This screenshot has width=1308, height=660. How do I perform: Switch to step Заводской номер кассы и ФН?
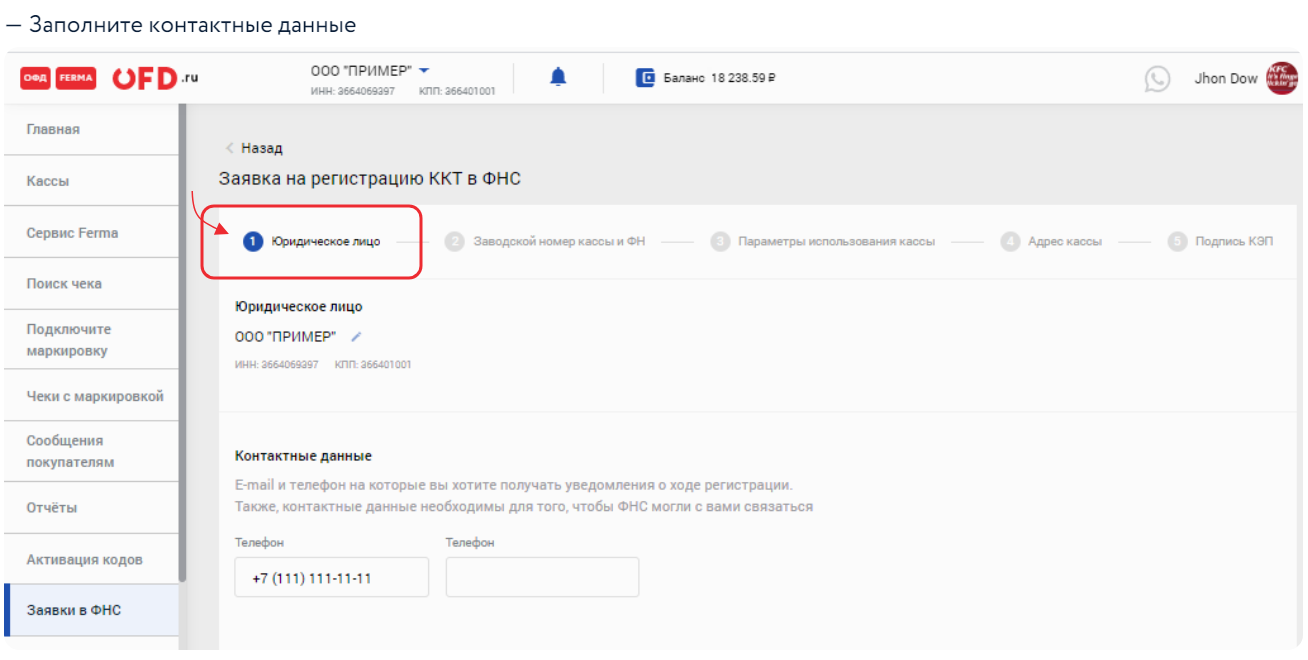coord(545,242)
